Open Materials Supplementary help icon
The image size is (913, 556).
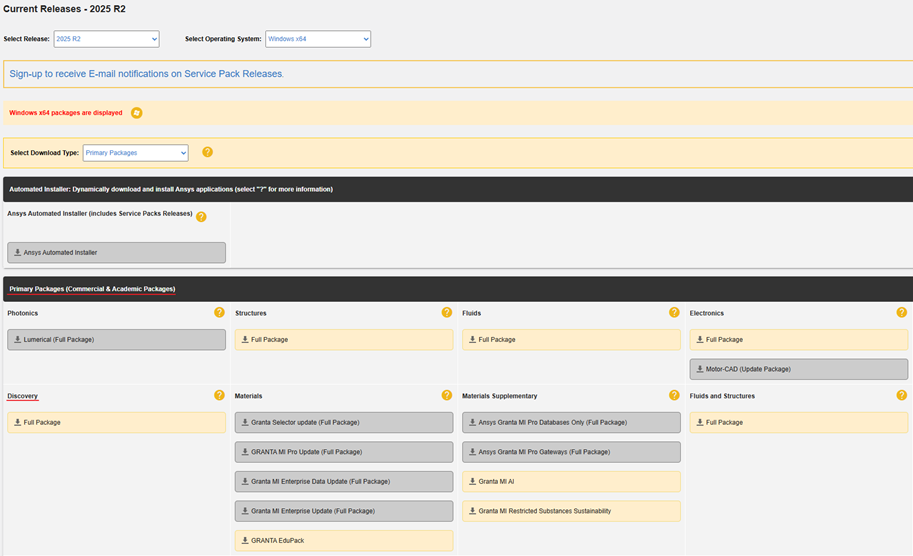[674, 396]
